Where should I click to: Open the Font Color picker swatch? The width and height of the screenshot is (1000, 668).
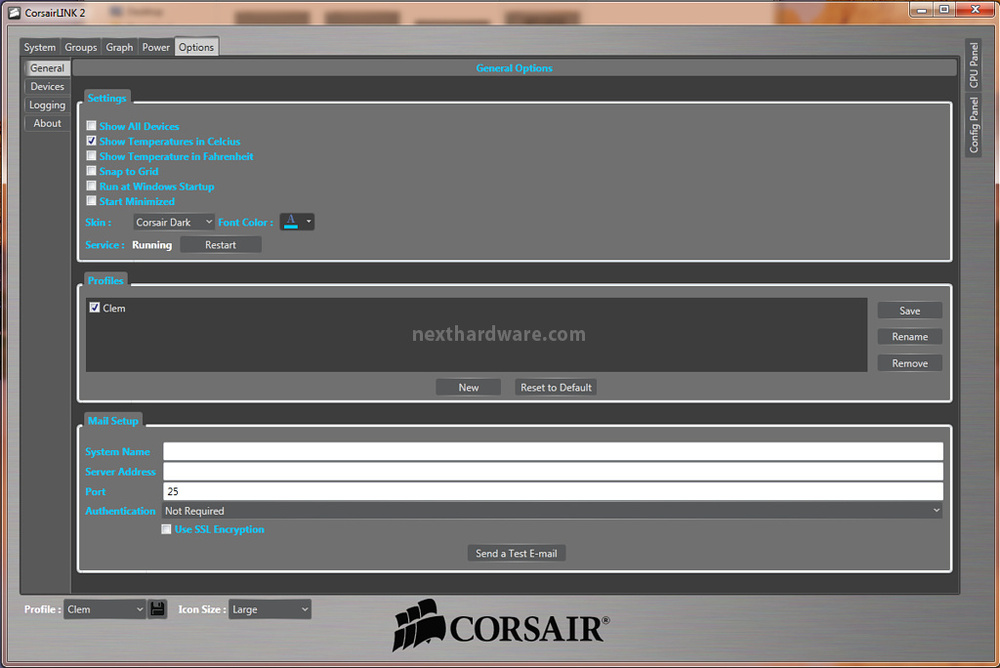(291, 222)
